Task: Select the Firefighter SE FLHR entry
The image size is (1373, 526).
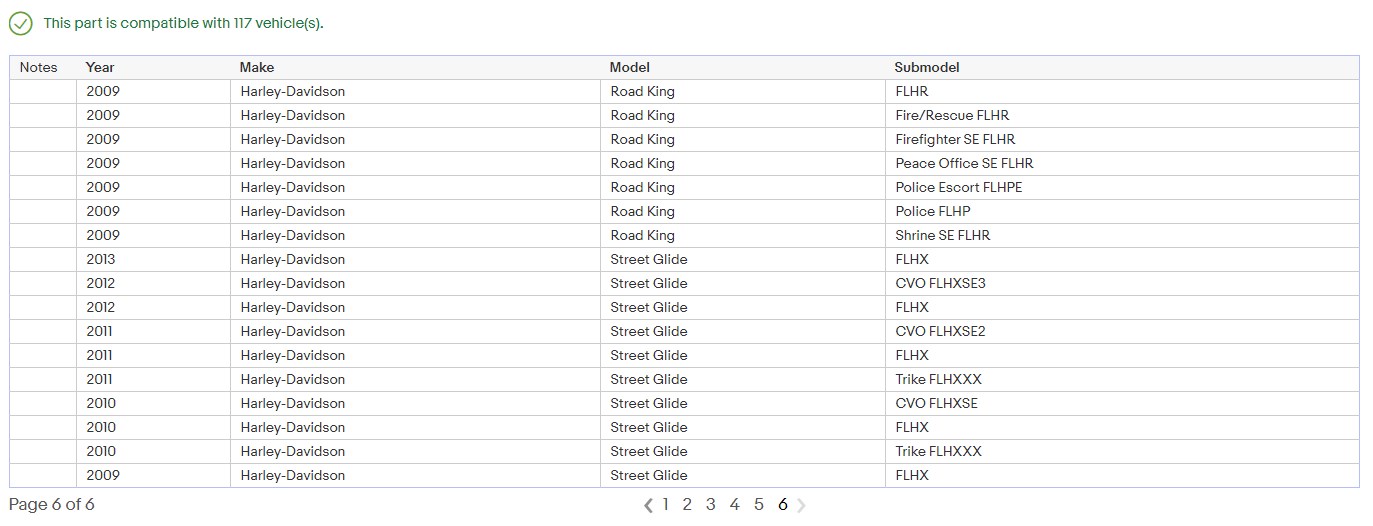Action: (955, 139)
